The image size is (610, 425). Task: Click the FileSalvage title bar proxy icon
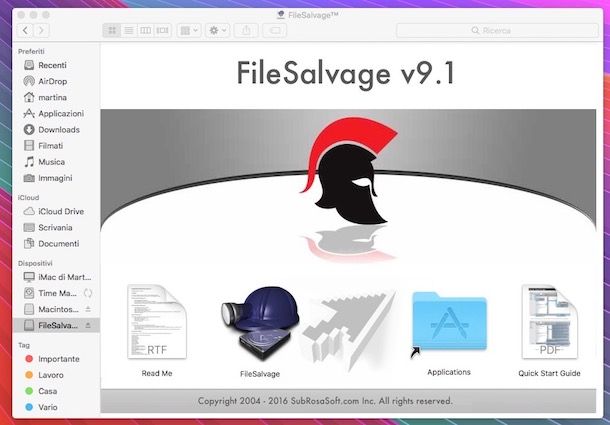coord(280,15)
